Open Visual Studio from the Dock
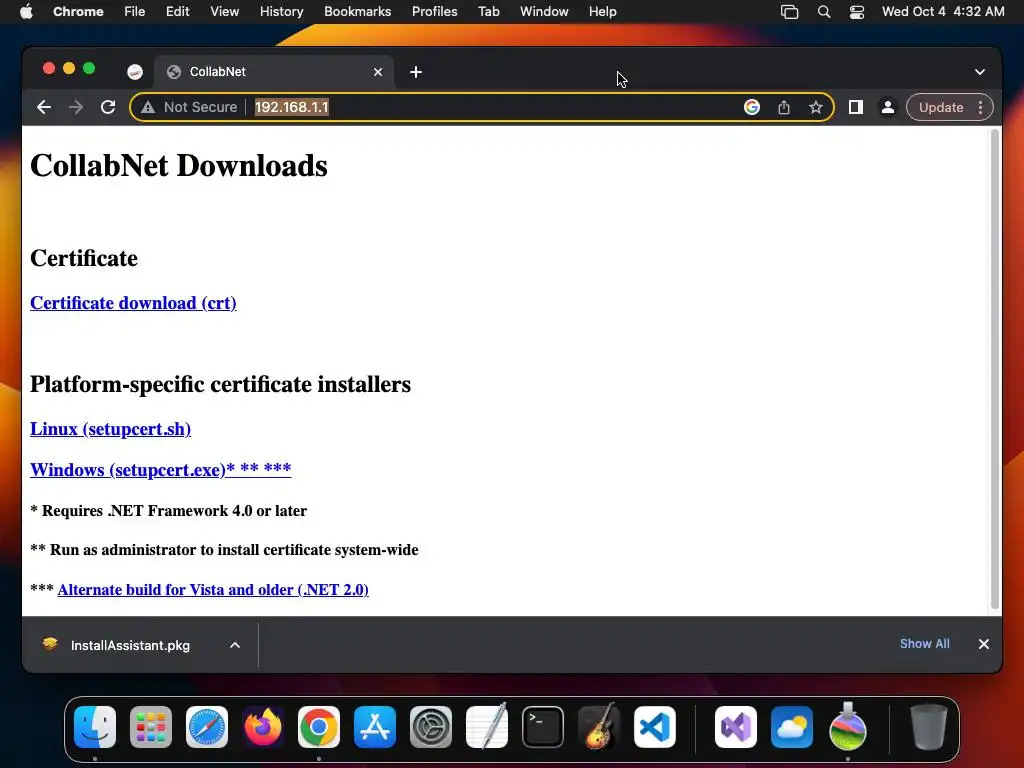 click(736, 727)
